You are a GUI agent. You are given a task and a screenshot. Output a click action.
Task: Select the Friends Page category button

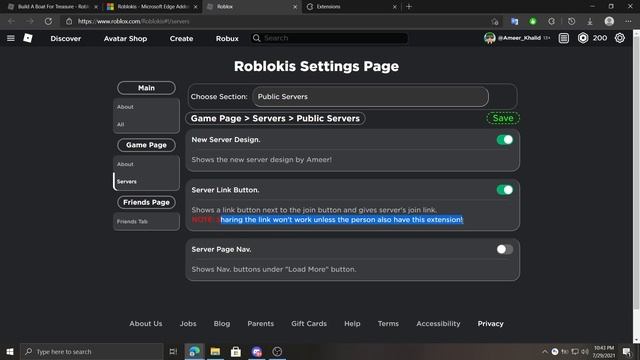click(146, 202)
